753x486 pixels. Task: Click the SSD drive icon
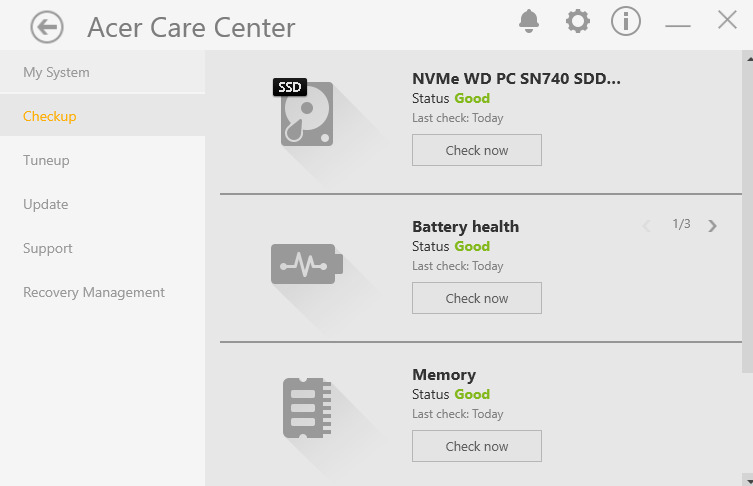click(305, 116)
